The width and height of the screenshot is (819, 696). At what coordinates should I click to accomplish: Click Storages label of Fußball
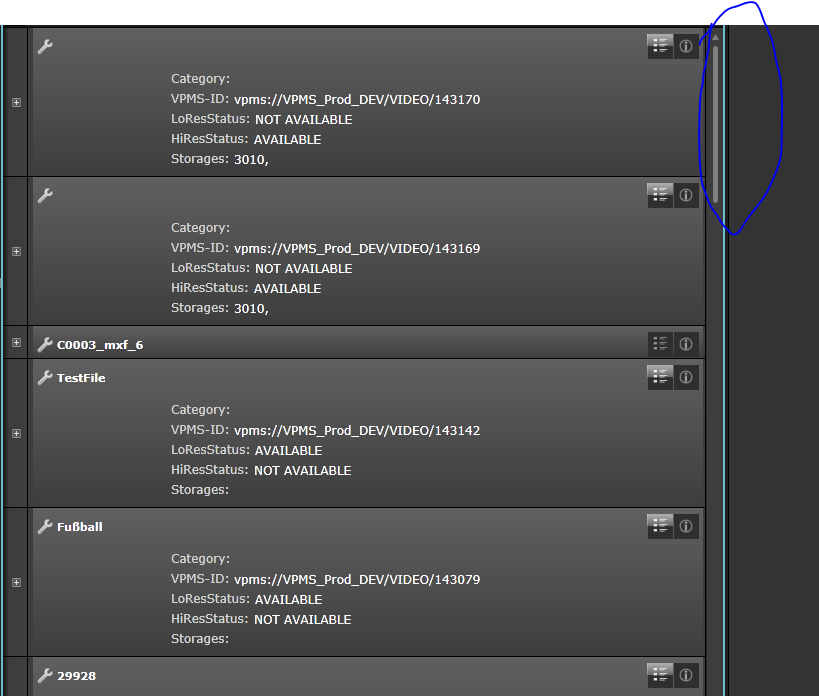click(200, 639)
